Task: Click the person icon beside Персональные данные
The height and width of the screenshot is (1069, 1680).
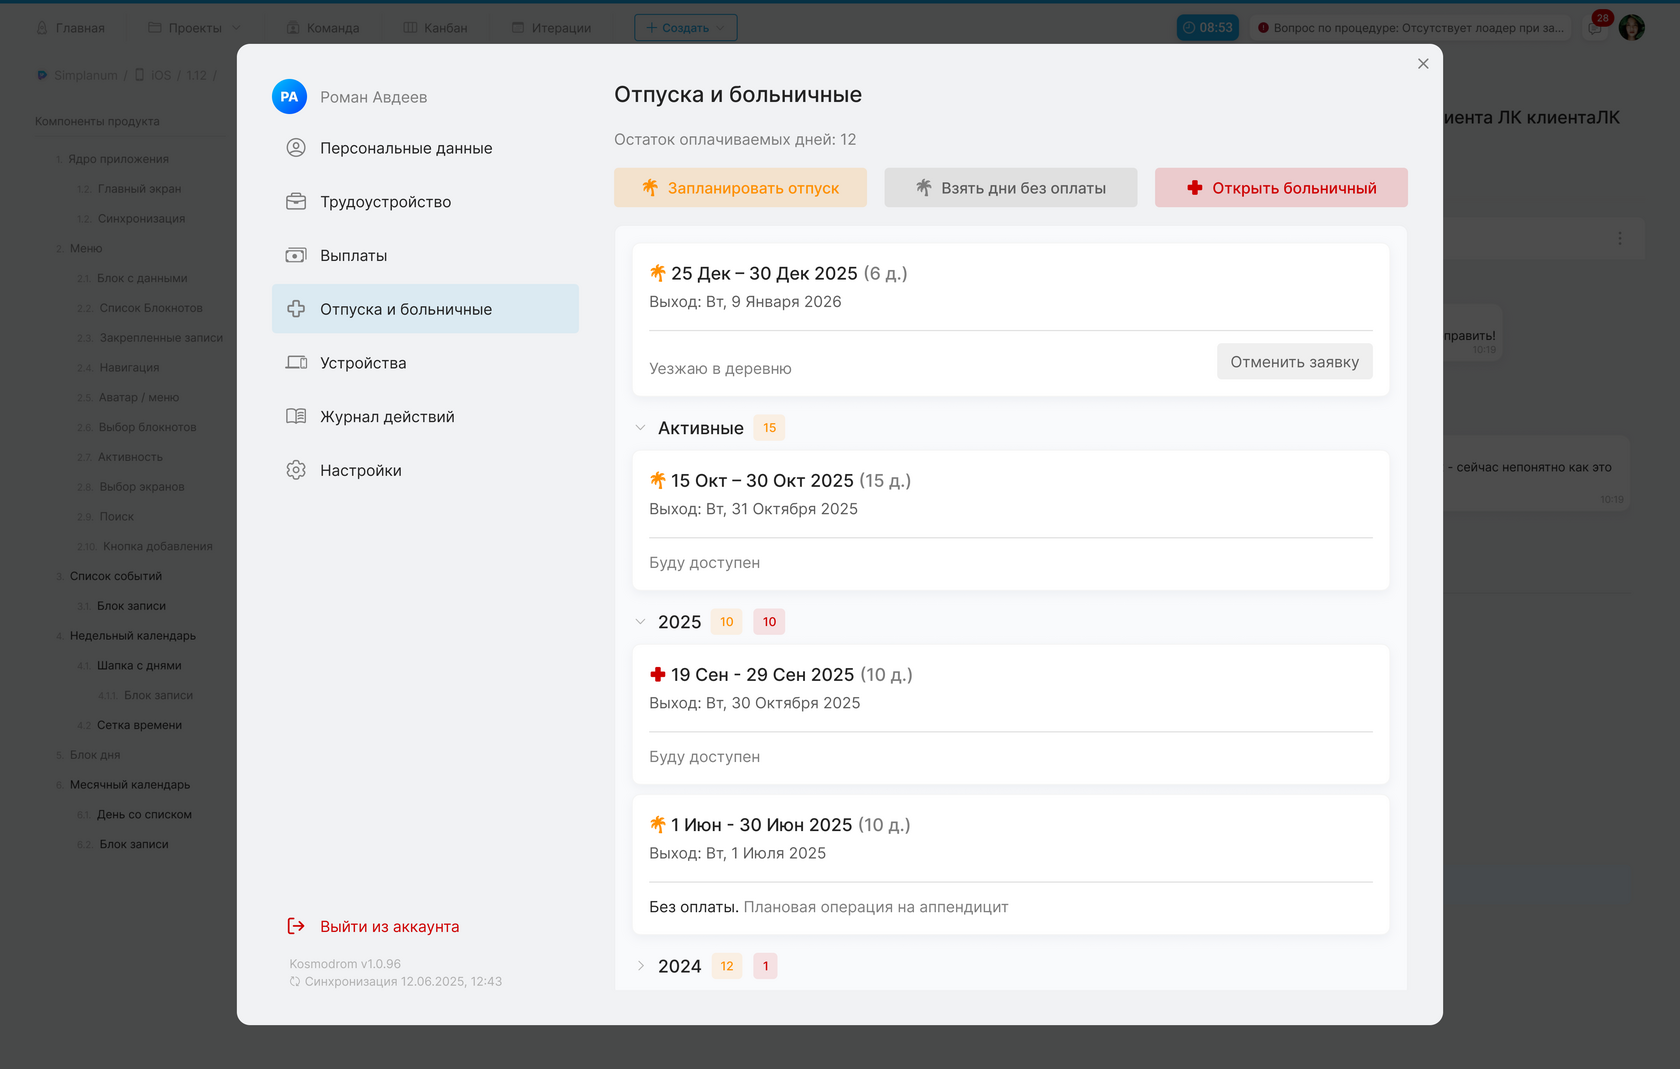Action: (x=296, y=148)
